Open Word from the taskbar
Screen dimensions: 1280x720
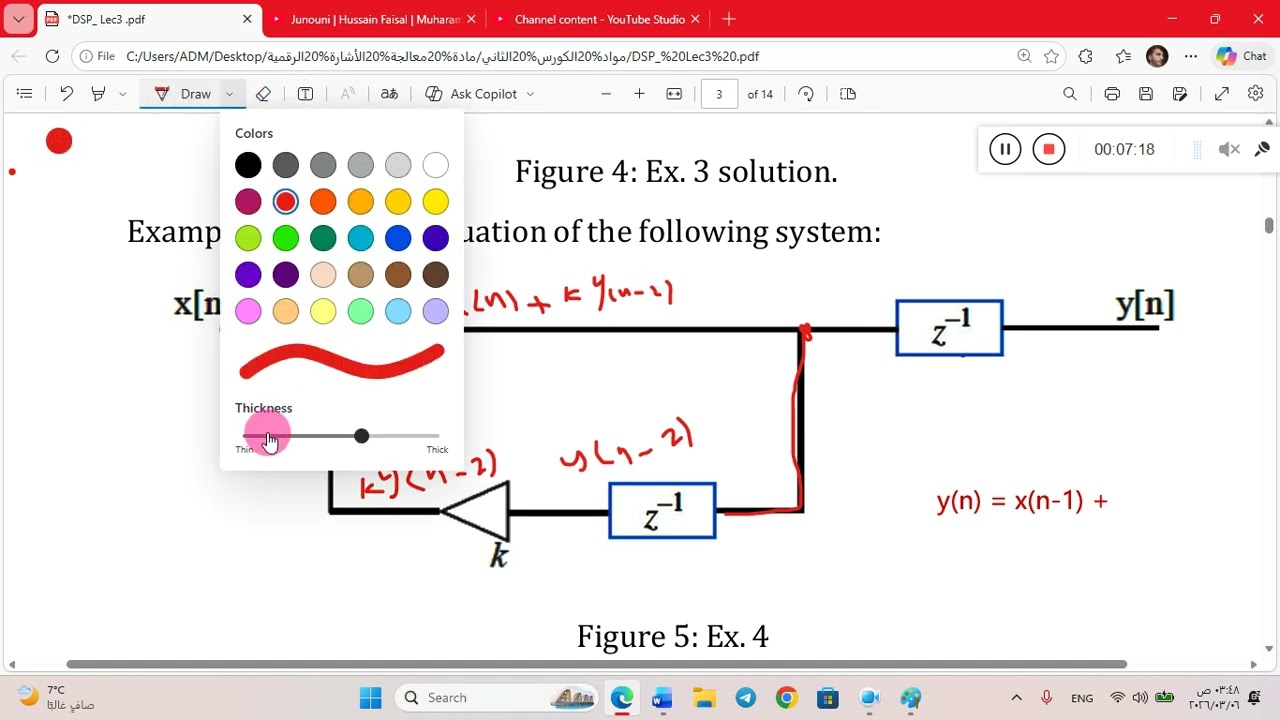click(662, 697)
